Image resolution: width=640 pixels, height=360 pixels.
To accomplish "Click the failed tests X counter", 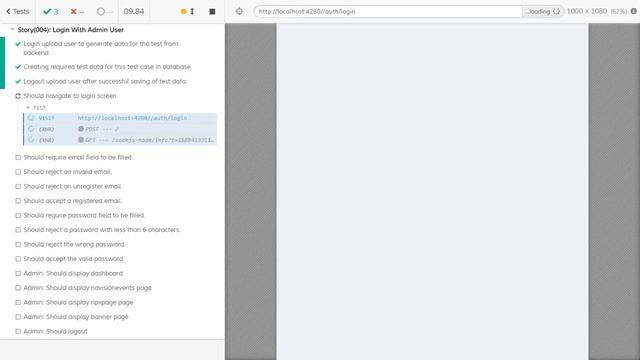I will (x=77, y=11).
